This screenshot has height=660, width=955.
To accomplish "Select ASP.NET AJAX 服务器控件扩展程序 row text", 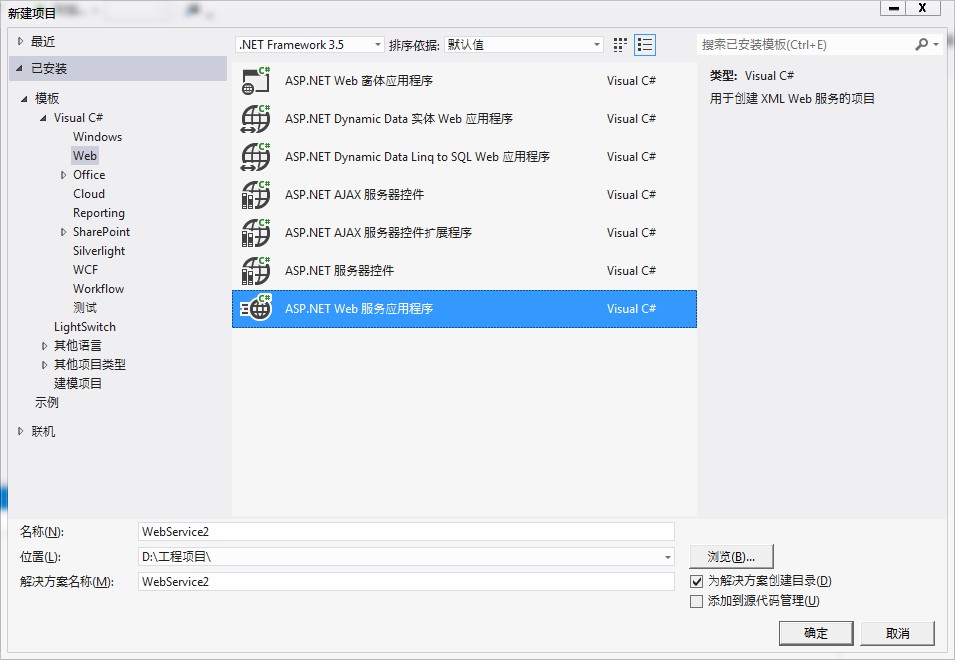I will (x=378, y=233).
